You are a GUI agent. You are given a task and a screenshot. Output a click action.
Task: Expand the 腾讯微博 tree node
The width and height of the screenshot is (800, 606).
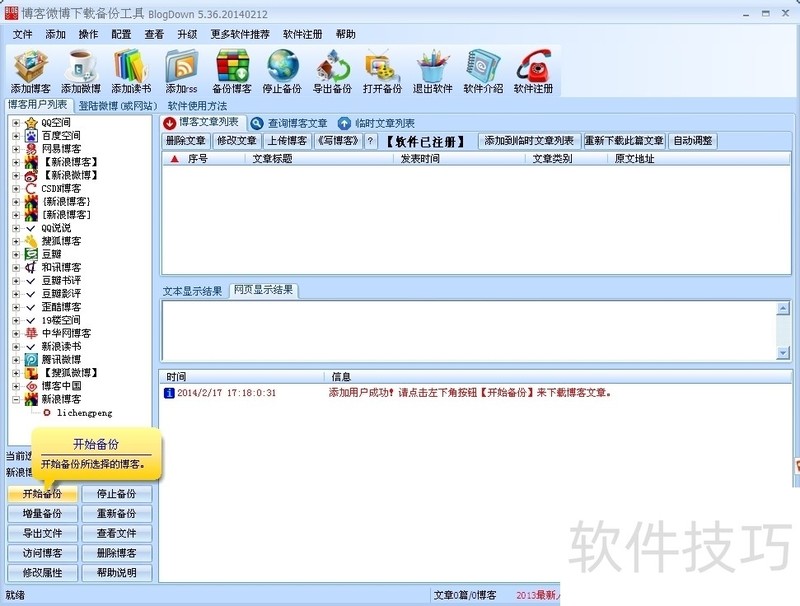[16, 359]
